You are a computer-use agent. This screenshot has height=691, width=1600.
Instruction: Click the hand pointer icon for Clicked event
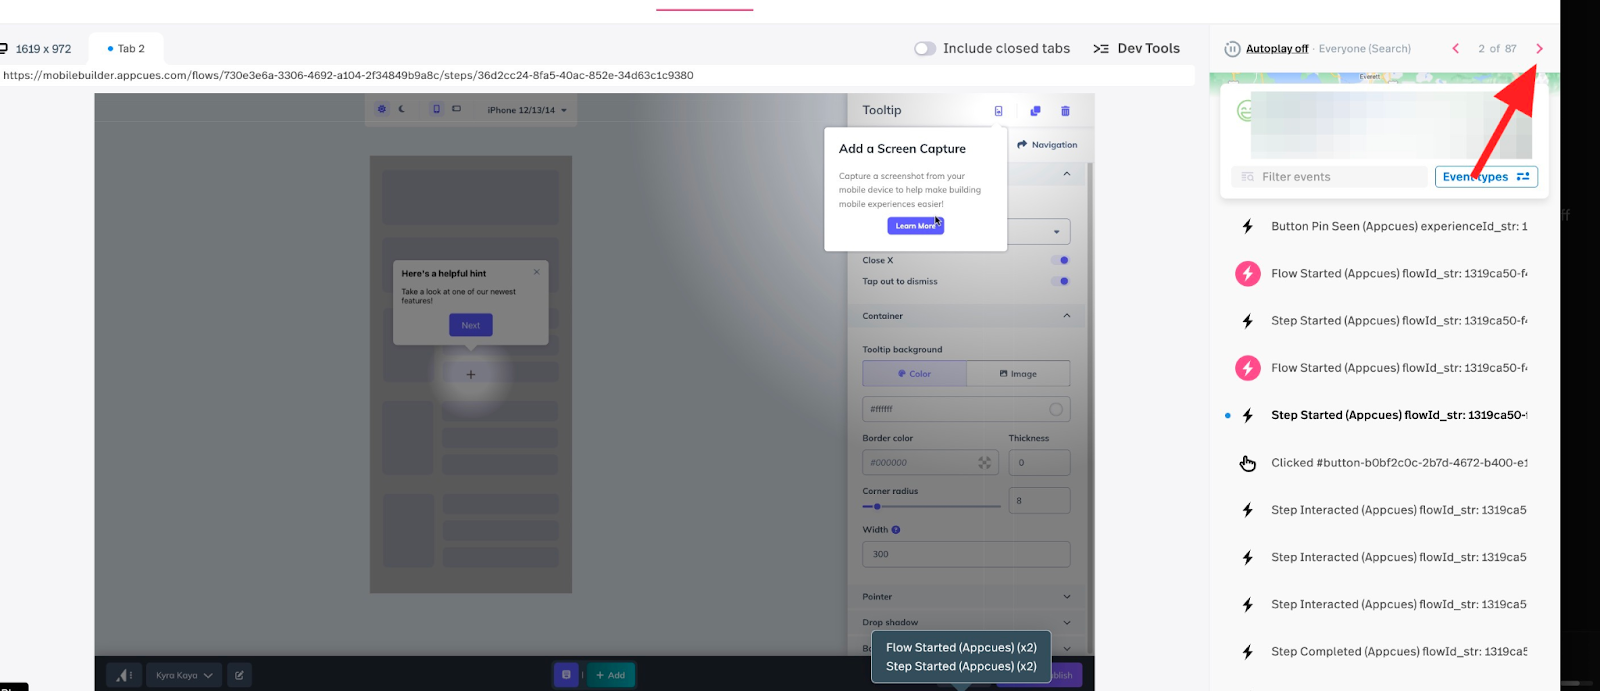tap(1247, 463)
